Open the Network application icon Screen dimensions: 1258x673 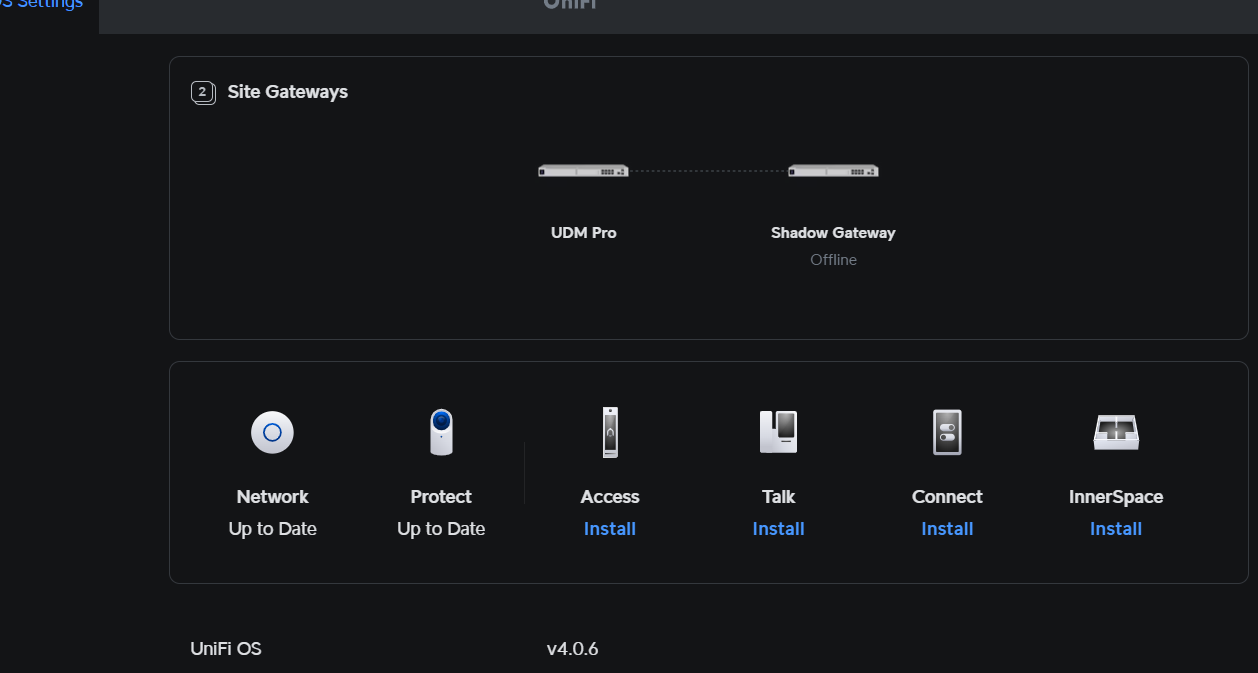tap(272, 433)
